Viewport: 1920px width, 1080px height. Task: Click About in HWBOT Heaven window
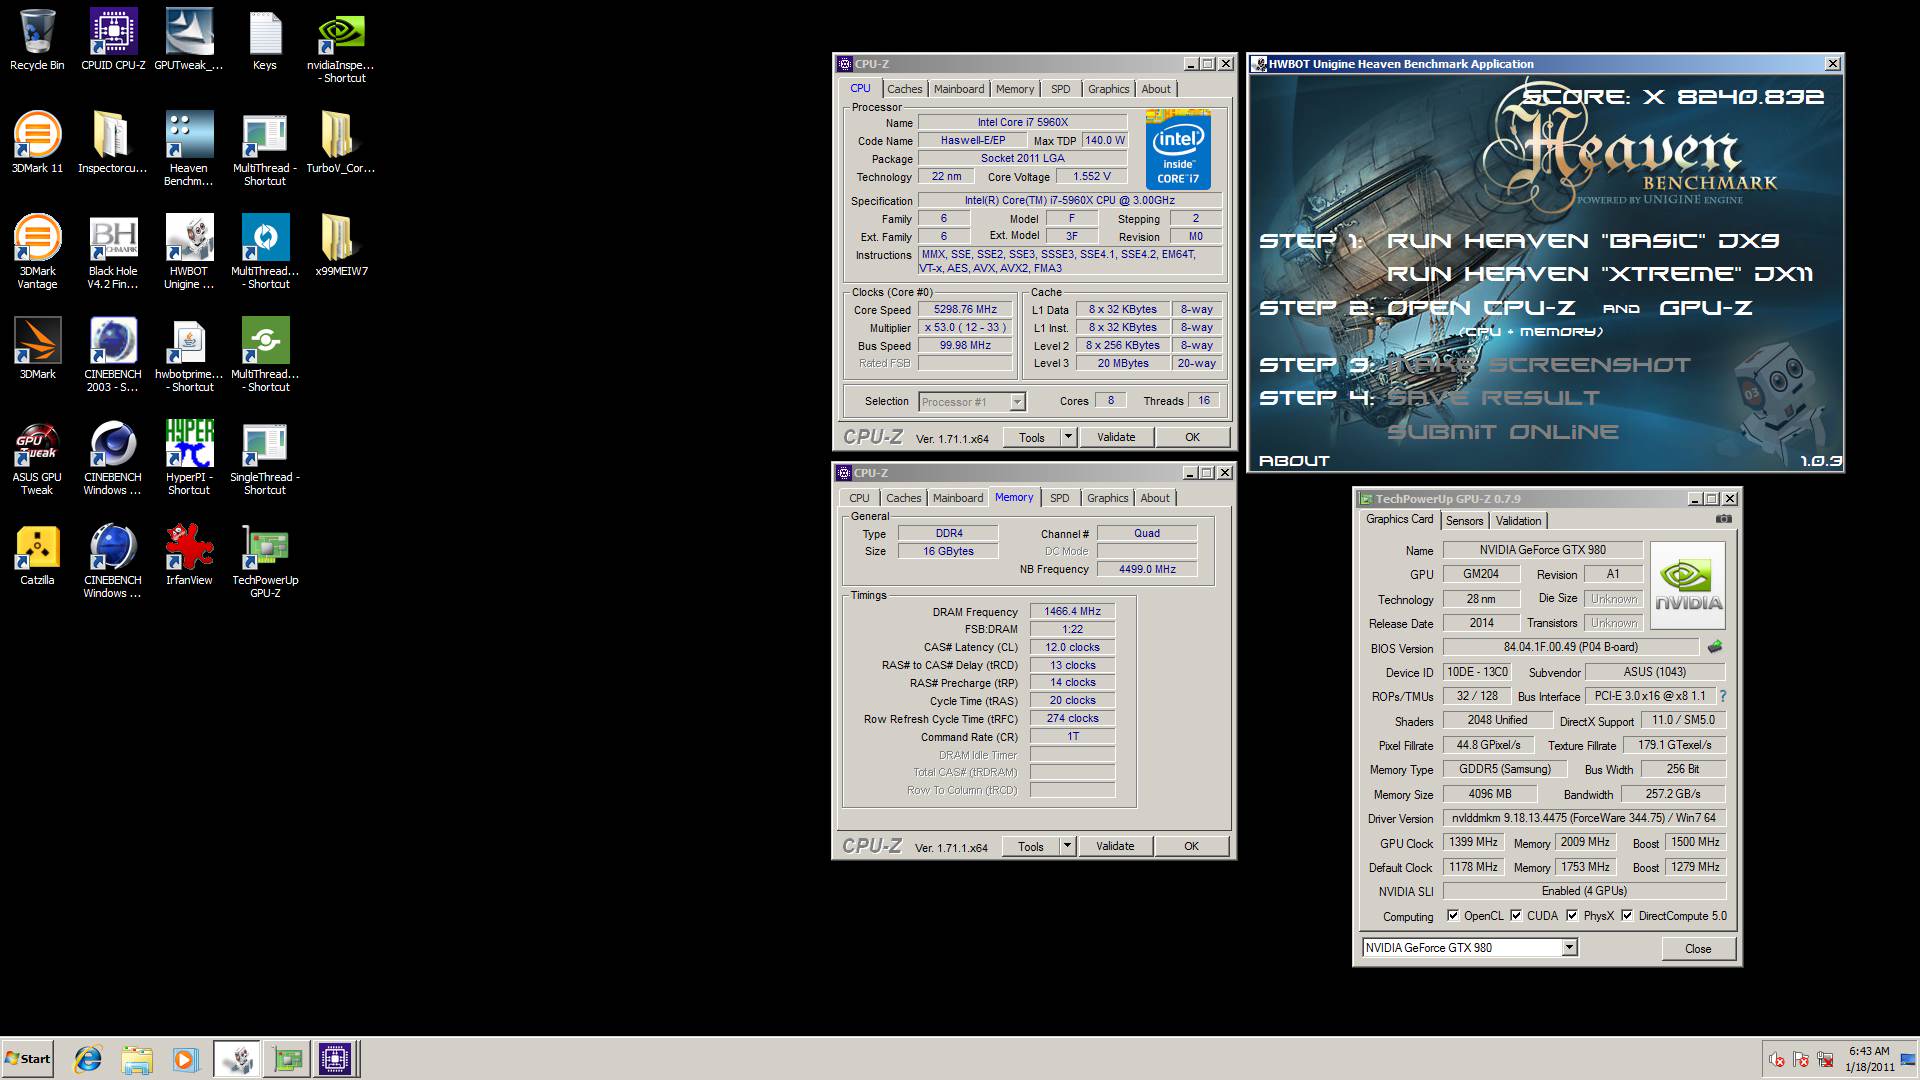click(1294, 461)
